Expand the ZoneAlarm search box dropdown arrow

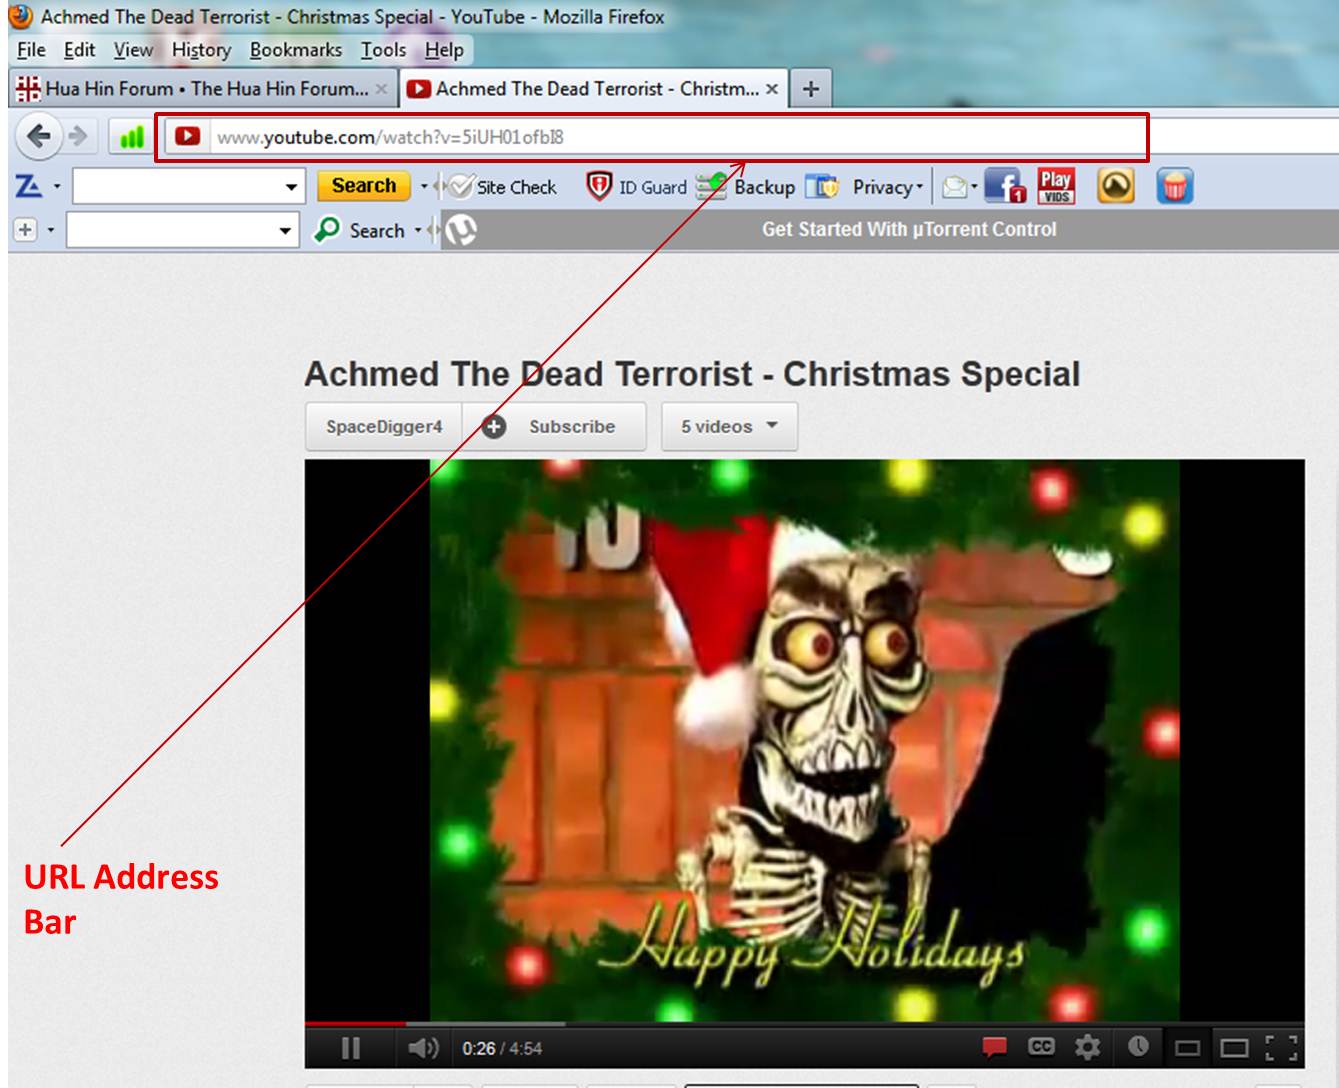[291, 187]
